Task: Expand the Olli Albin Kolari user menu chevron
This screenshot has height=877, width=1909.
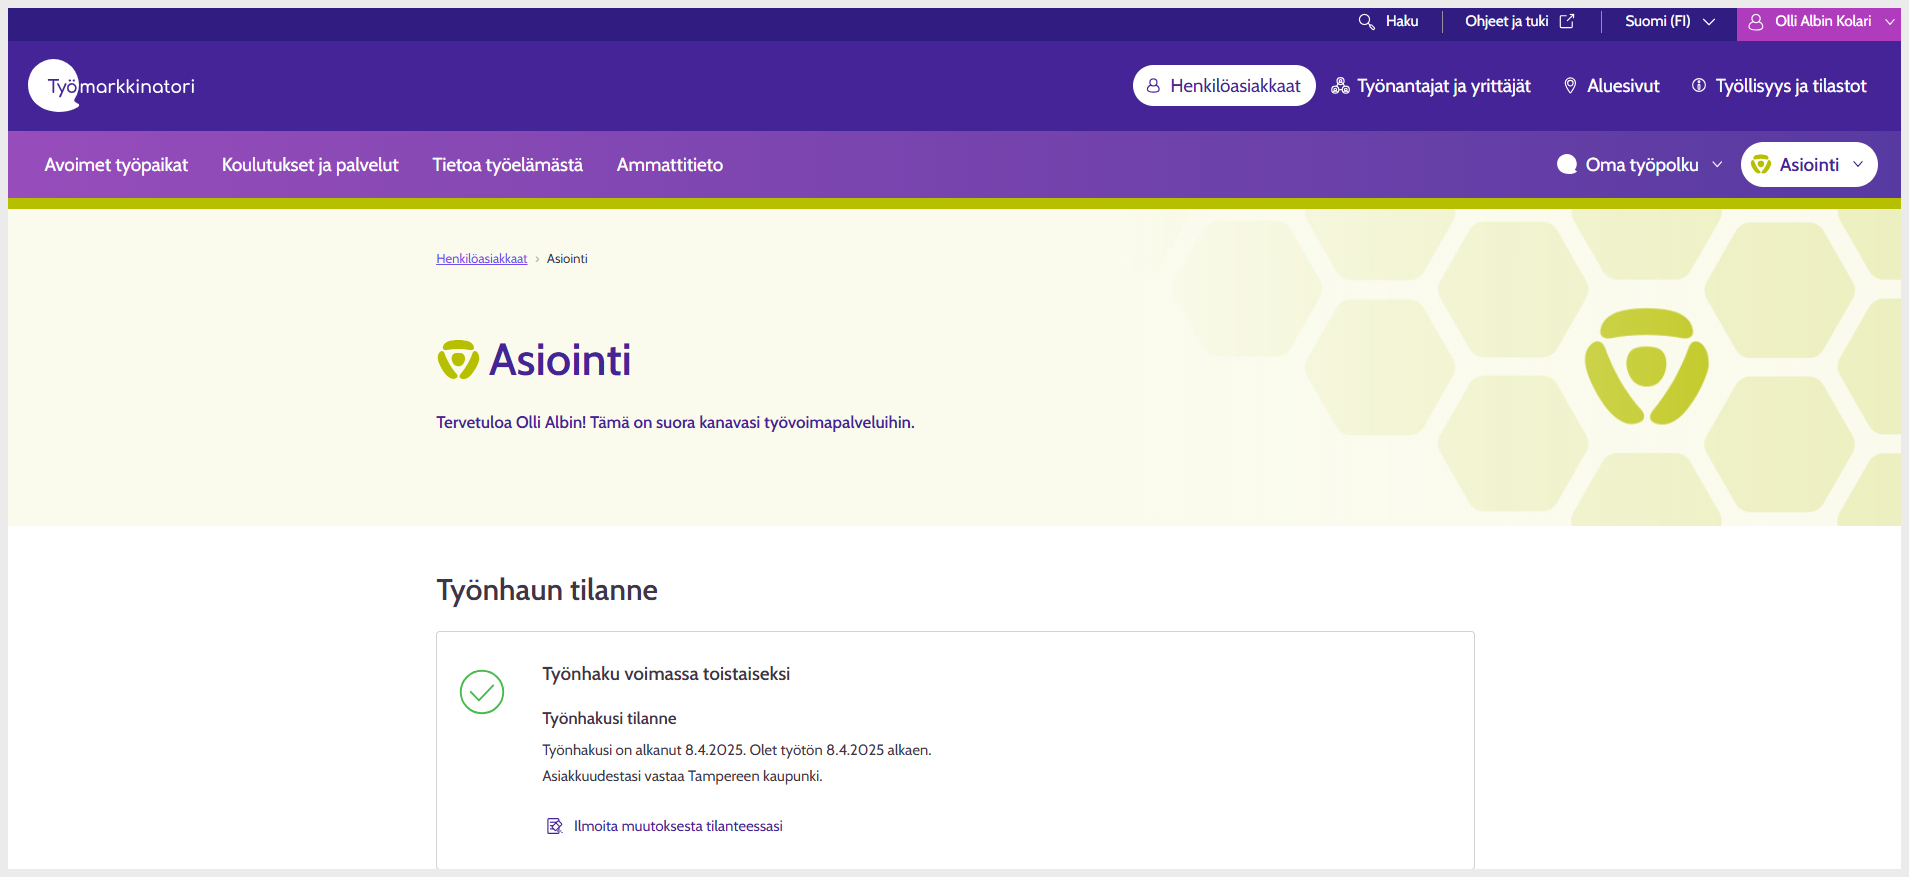Action: coord(1890,21)
